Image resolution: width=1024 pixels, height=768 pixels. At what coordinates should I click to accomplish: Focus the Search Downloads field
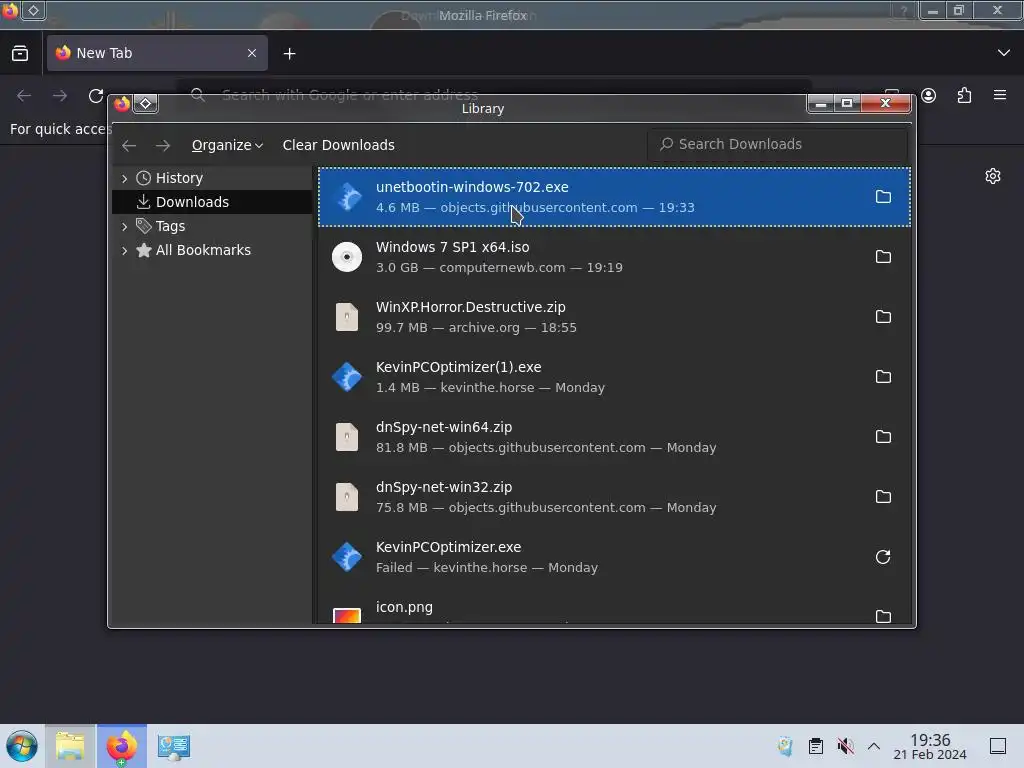(777, 144)
